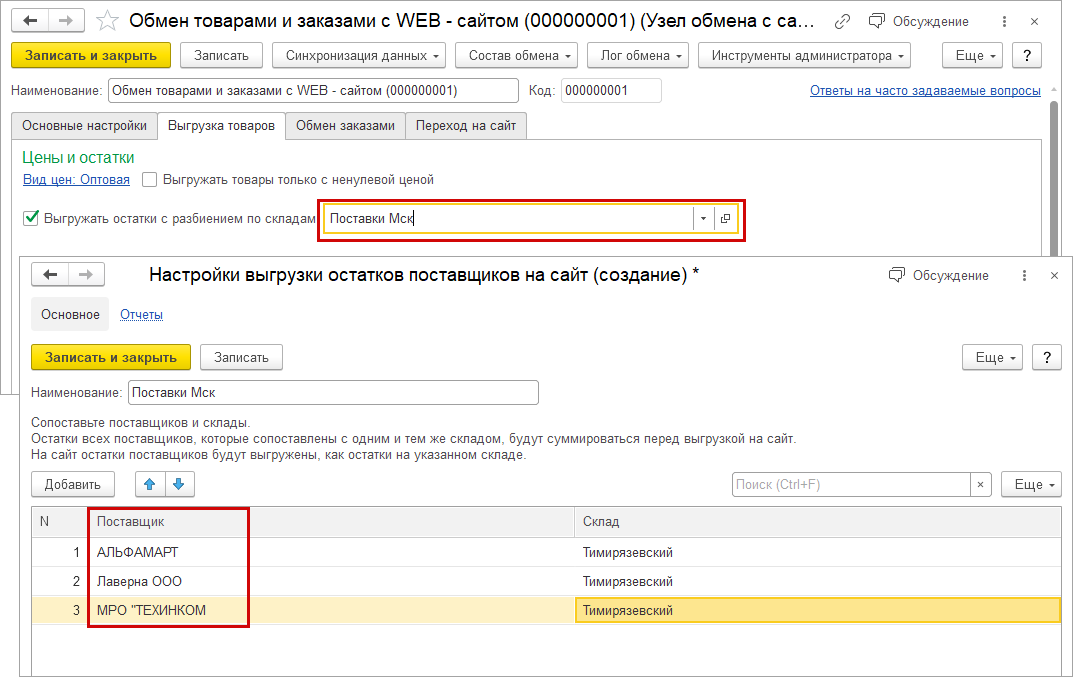The height and width of the screenshot is (677, 1073).
Task: Go forward in the exchange node window
Action: (x=66, y=21)
